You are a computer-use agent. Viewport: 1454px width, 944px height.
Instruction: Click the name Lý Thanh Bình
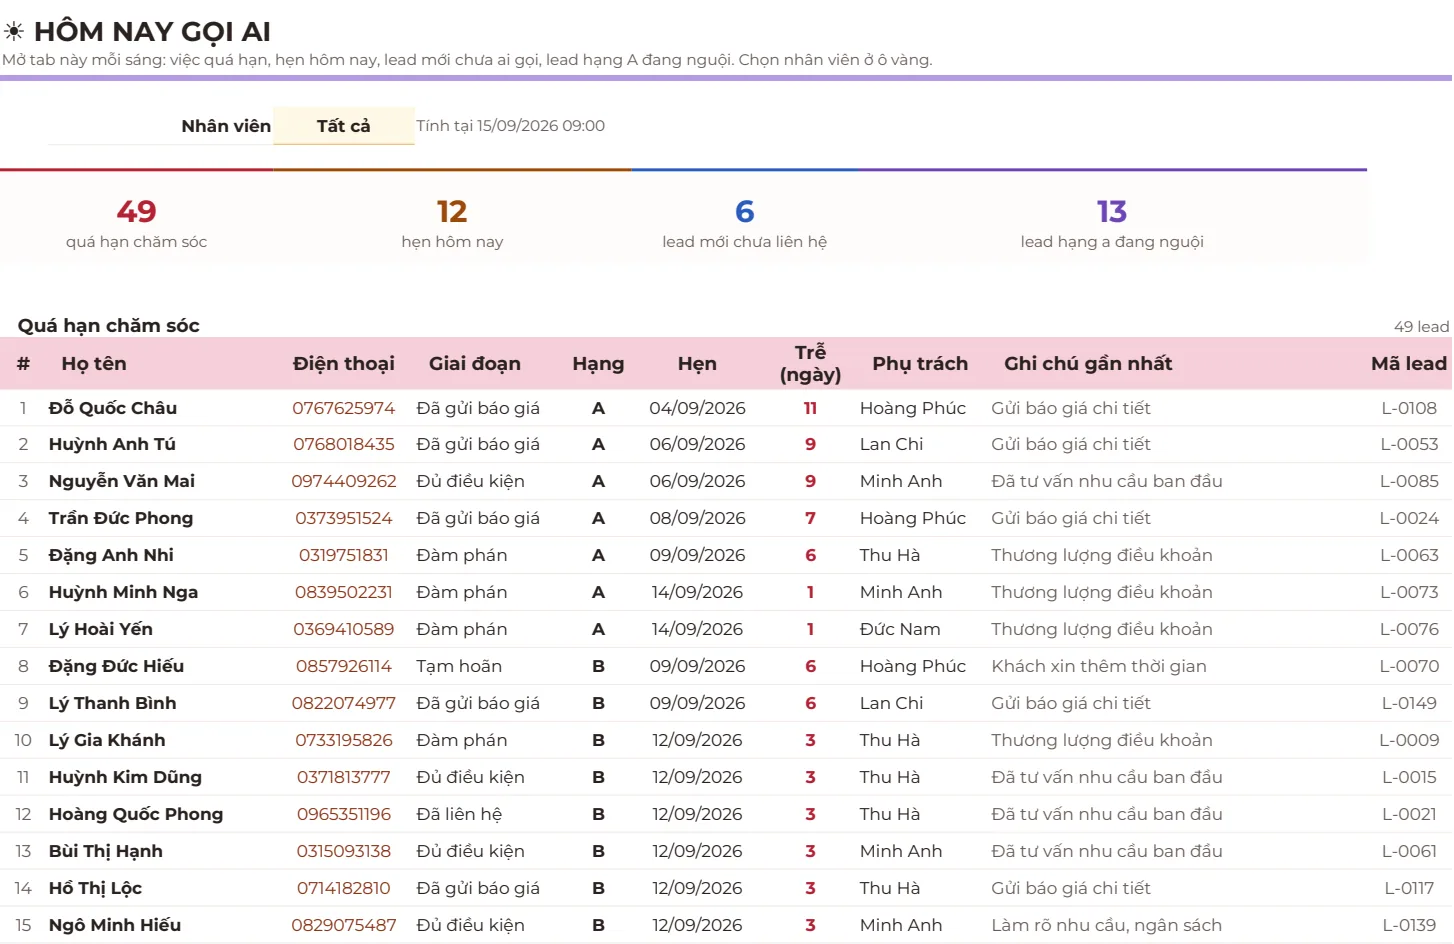(113, 703)
